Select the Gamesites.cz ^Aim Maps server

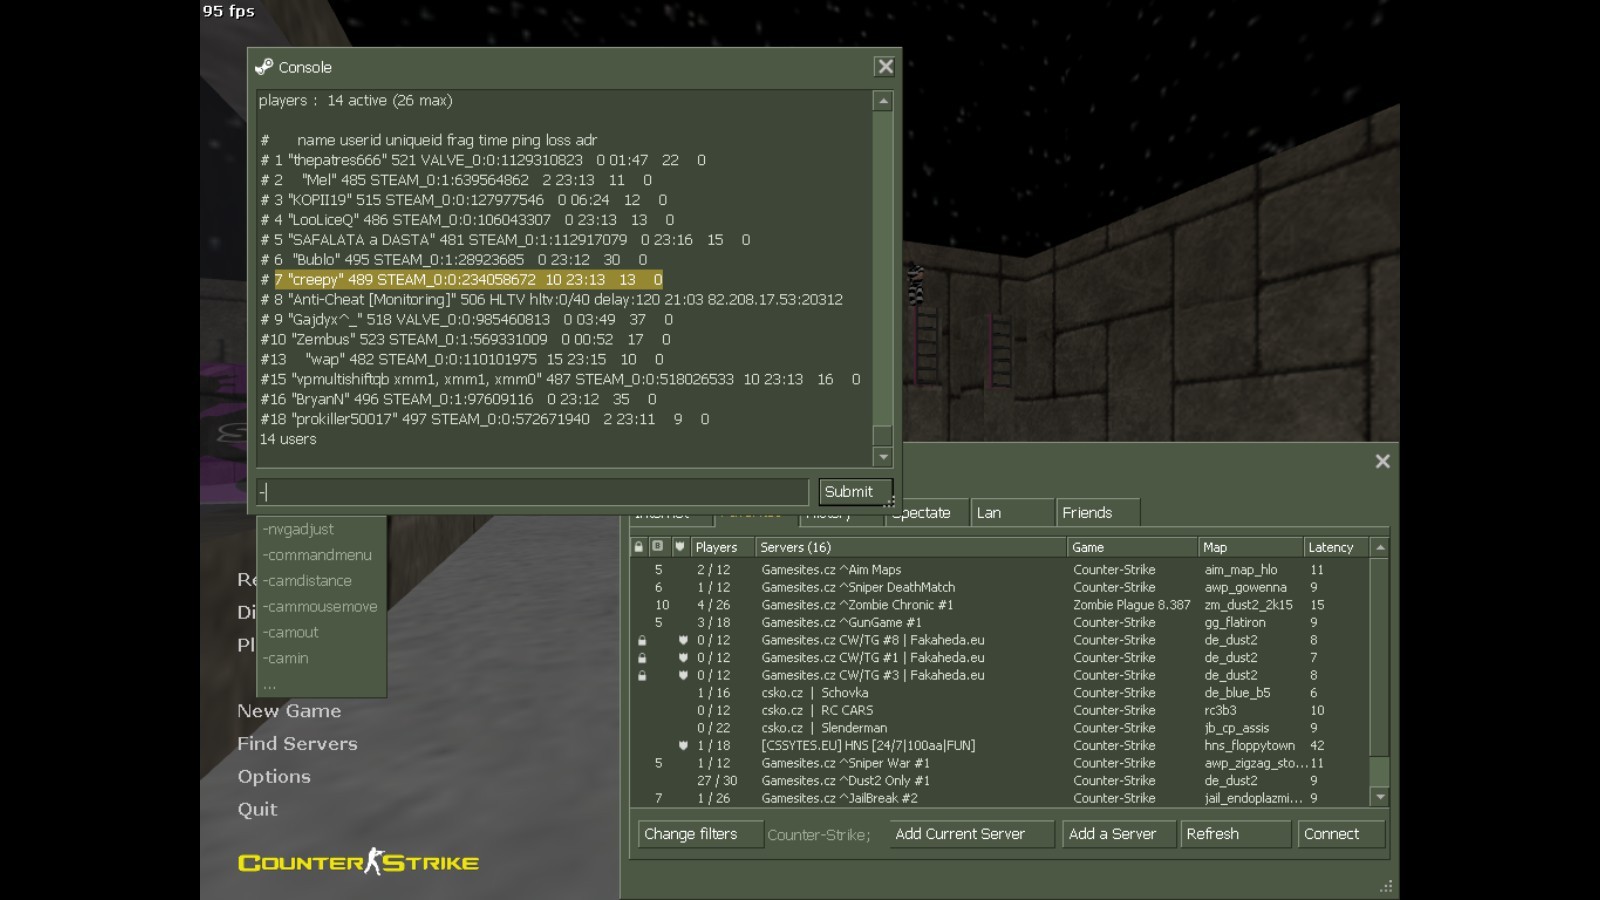(1000, 570)
